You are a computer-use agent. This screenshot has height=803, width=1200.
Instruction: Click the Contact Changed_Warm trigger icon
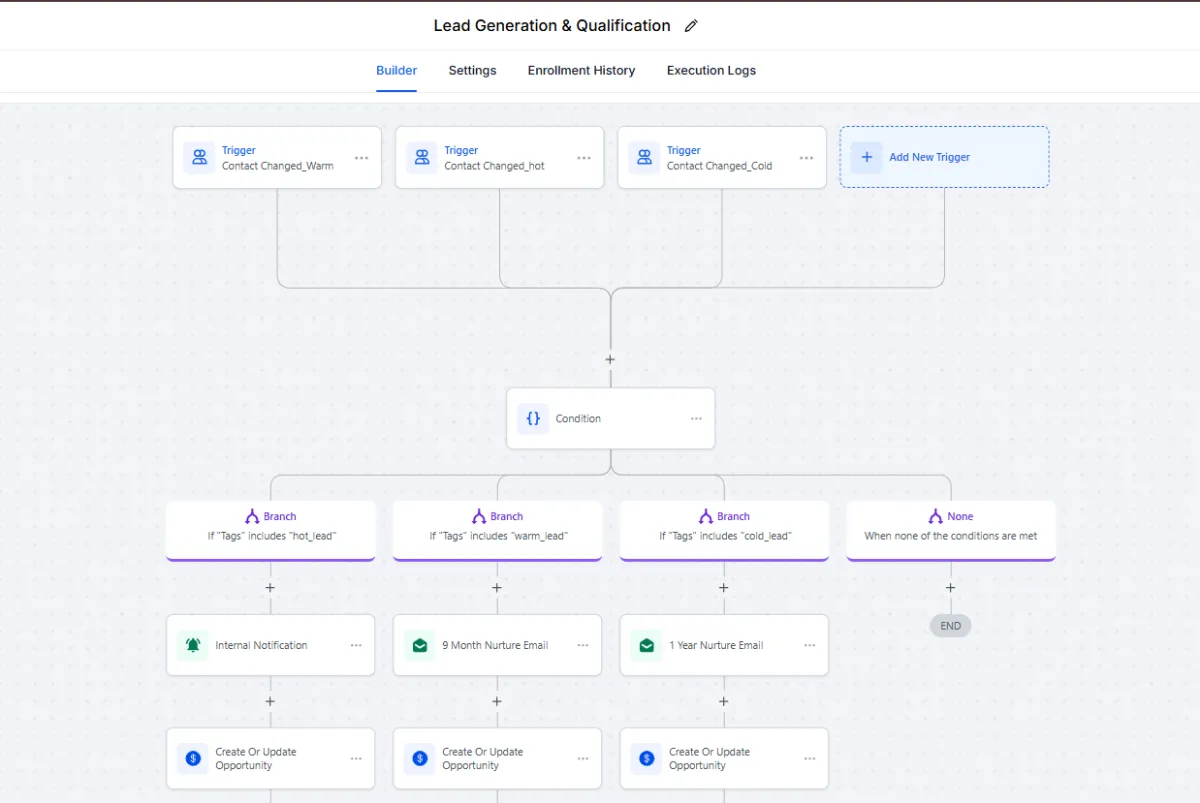point(199,157)
